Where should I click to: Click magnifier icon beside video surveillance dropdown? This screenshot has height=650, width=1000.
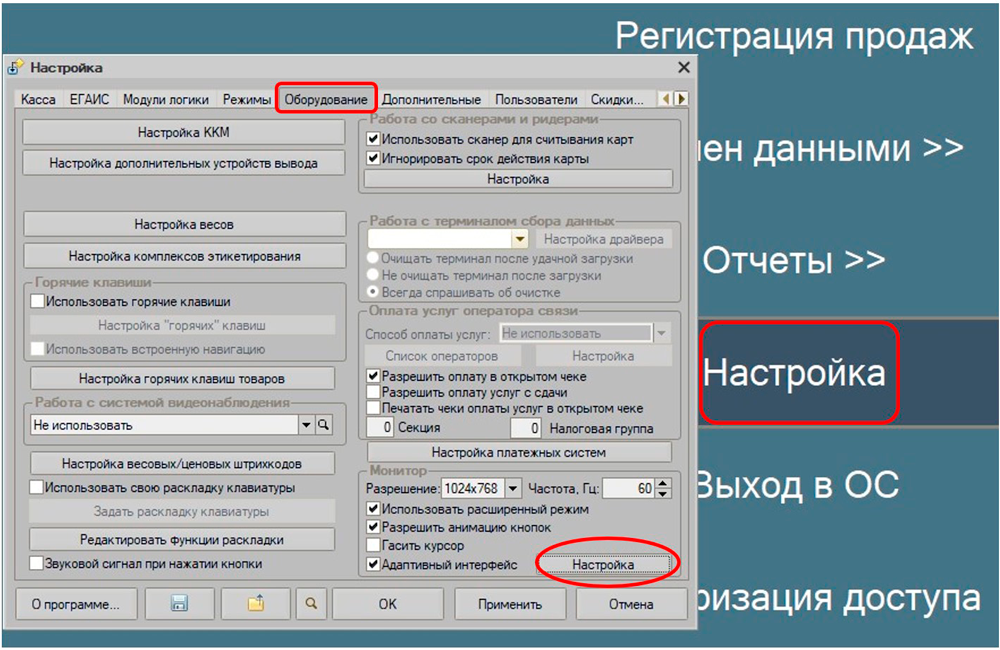(x=324, y=425)
